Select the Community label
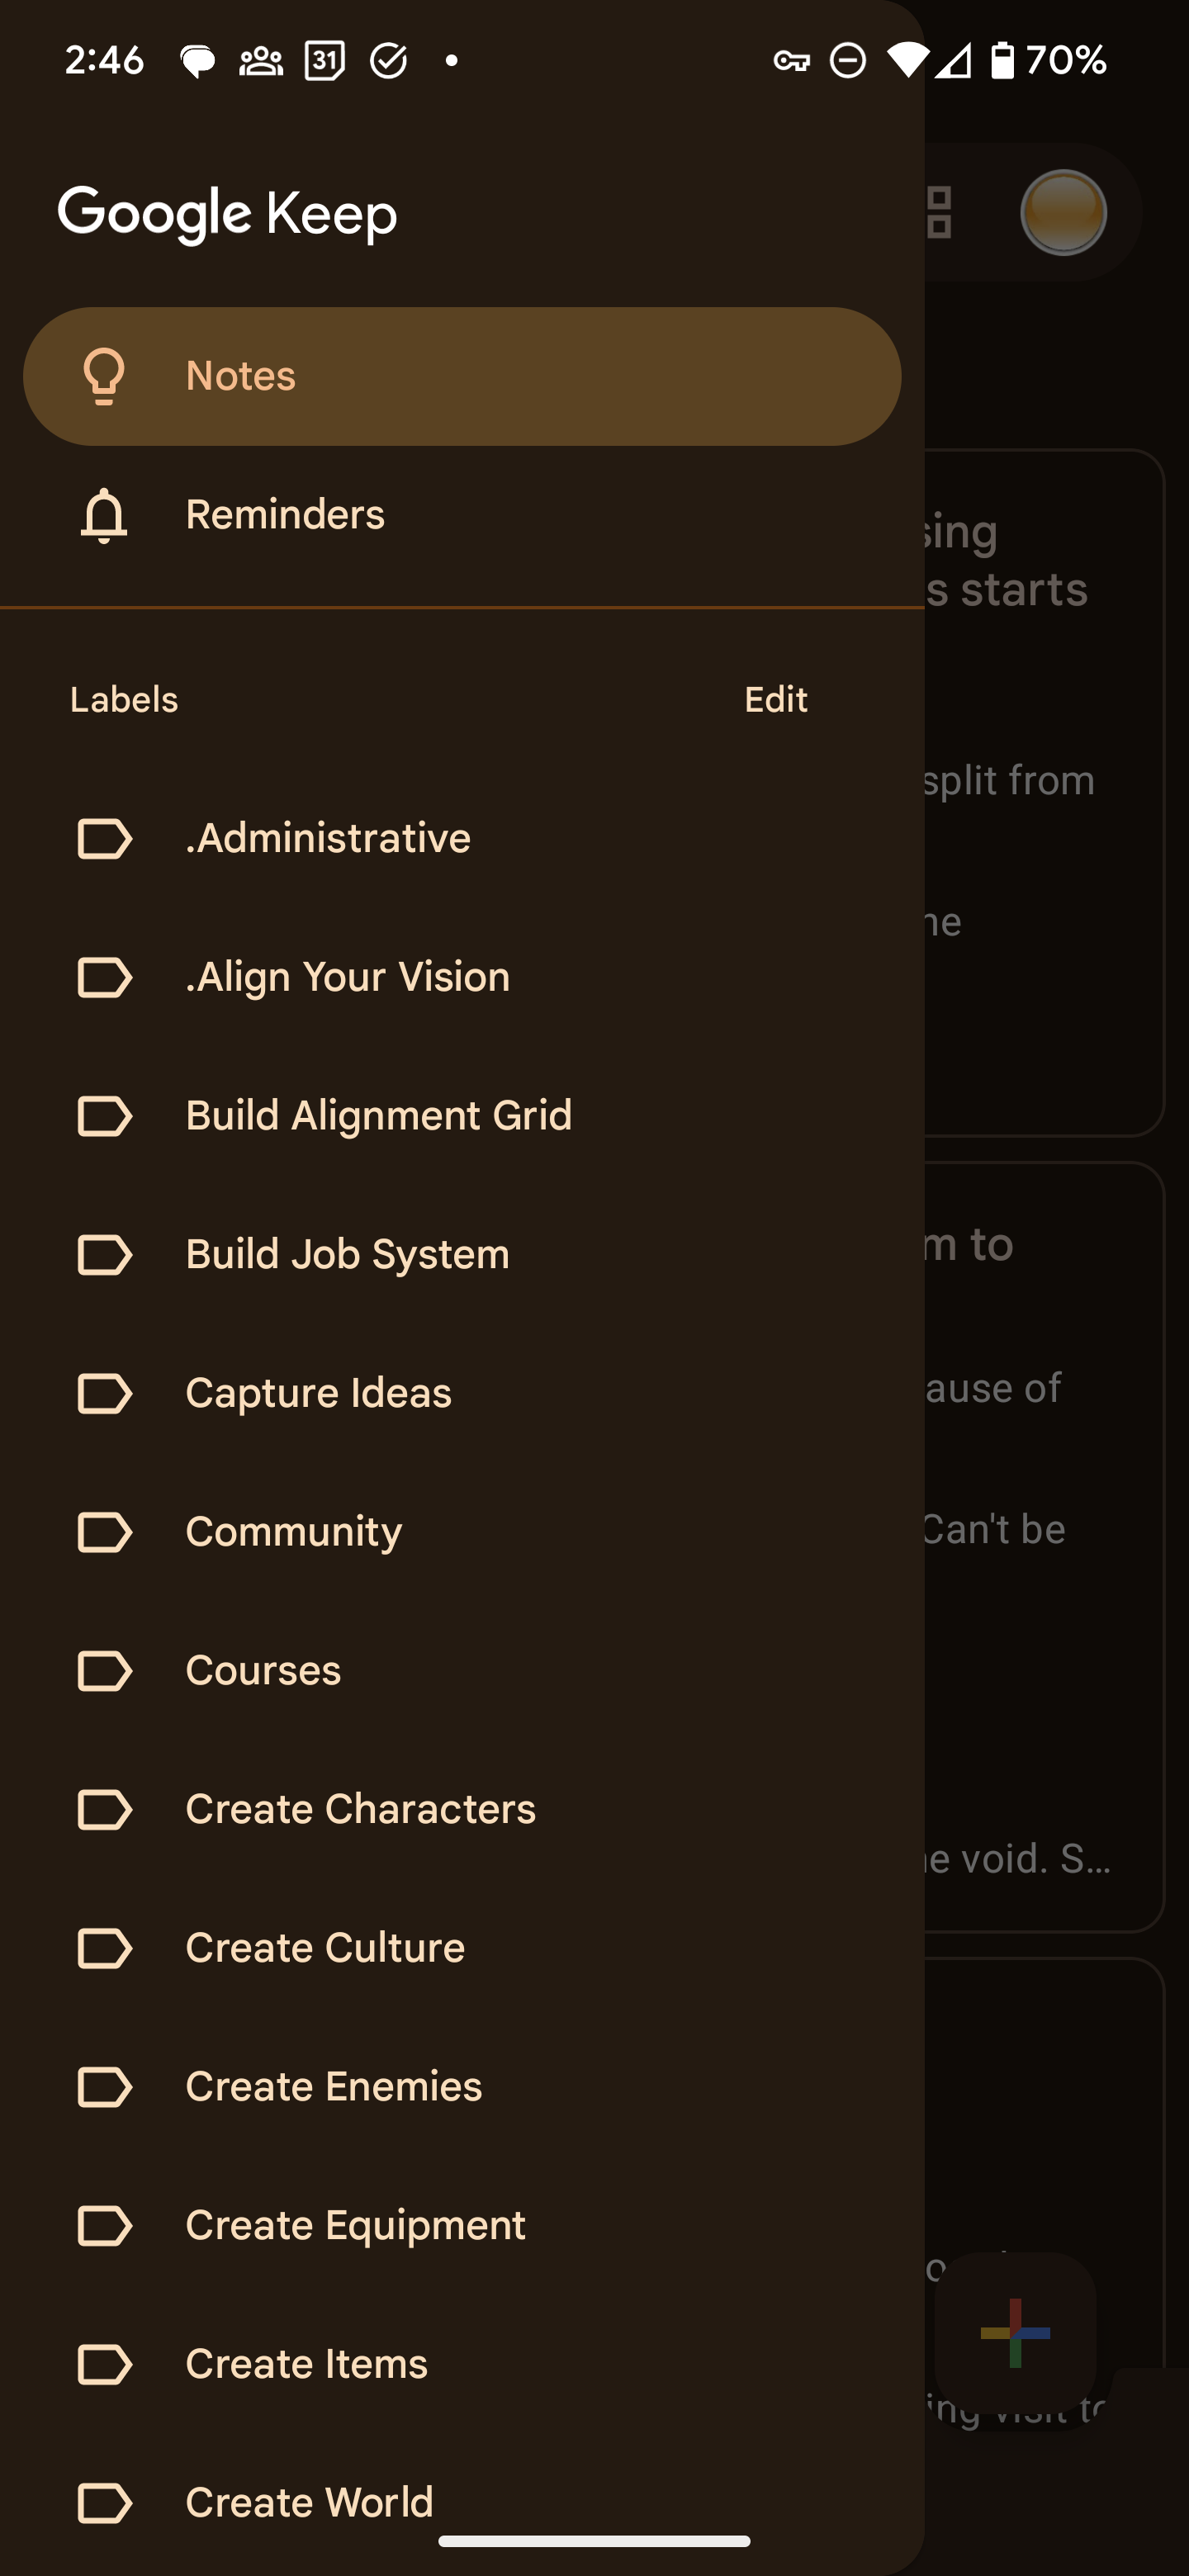 tap(293, 1531)
